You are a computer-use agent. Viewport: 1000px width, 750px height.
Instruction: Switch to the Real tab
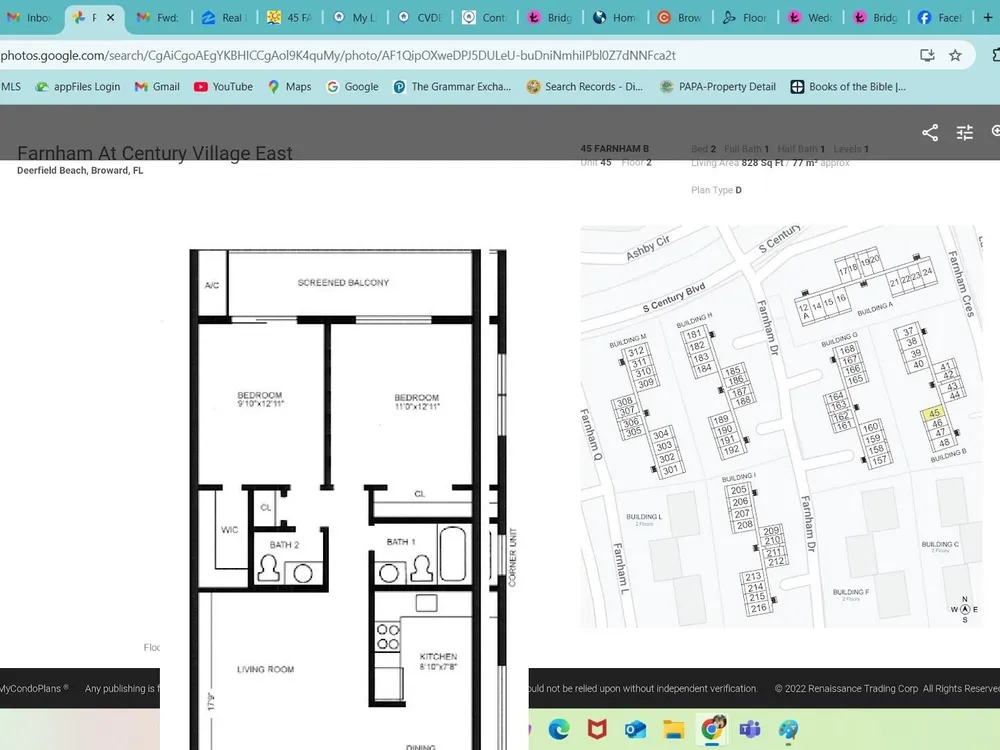pyautogui.click(x=225, y=18)
